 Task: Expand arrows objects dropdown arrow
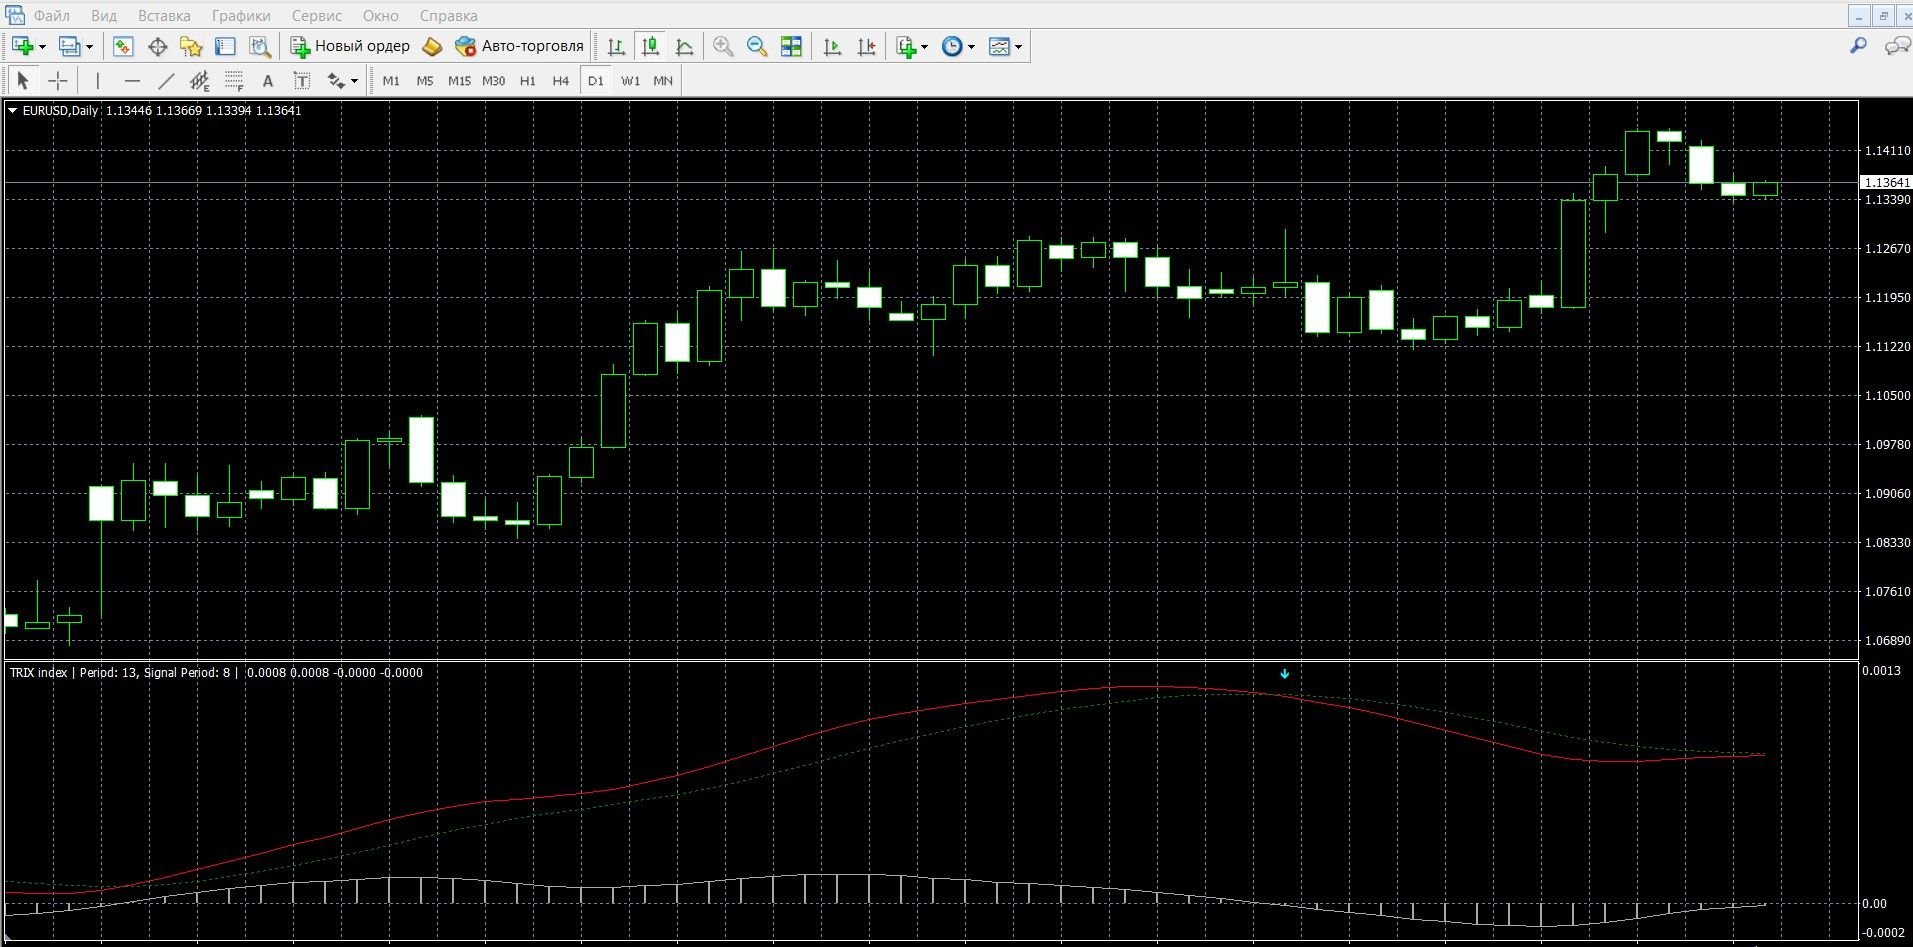354,81
